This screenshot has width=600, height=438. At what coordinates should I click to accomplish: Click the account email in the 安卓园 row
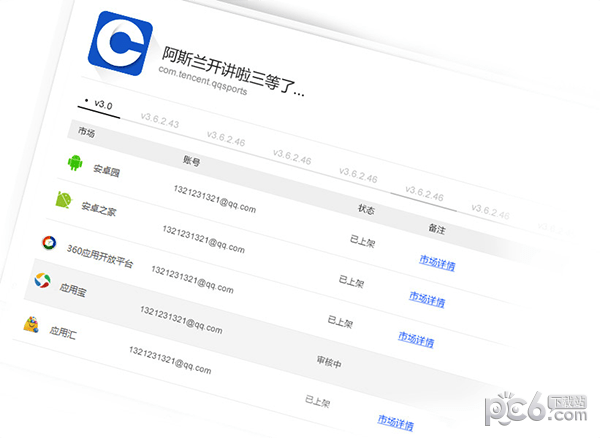click(x=215, y=199)
